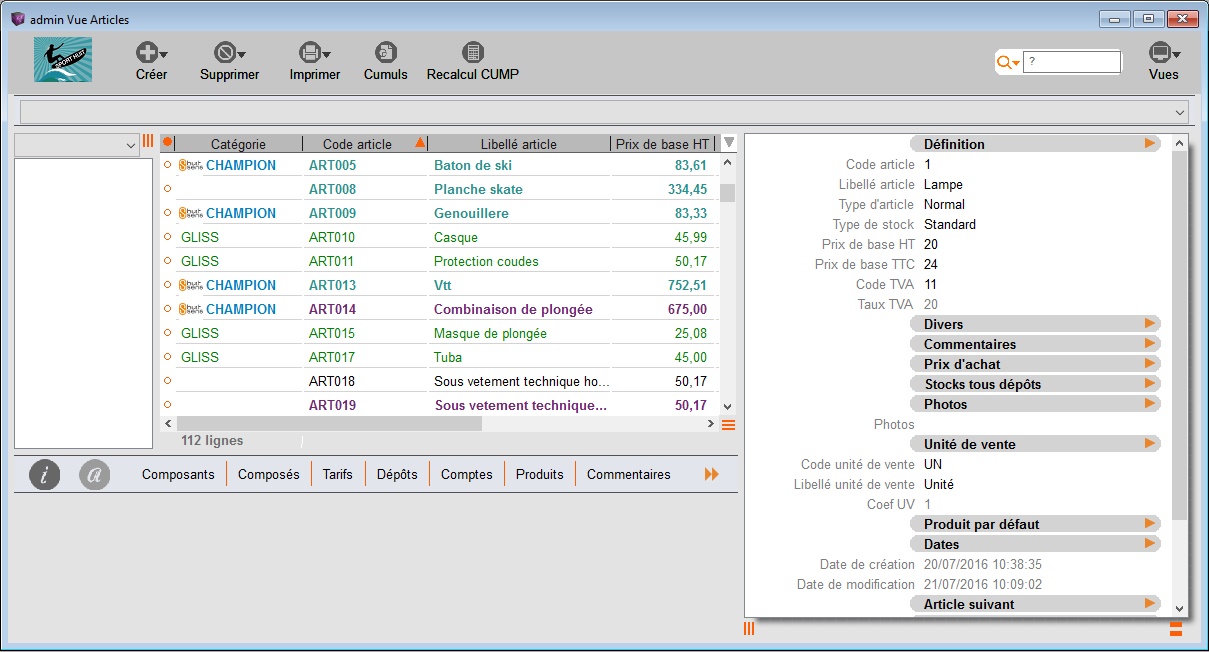The height and width of the screenshot is (652, 1209).
Task: Select row marker circle for ART018
Action: (167, 381)
